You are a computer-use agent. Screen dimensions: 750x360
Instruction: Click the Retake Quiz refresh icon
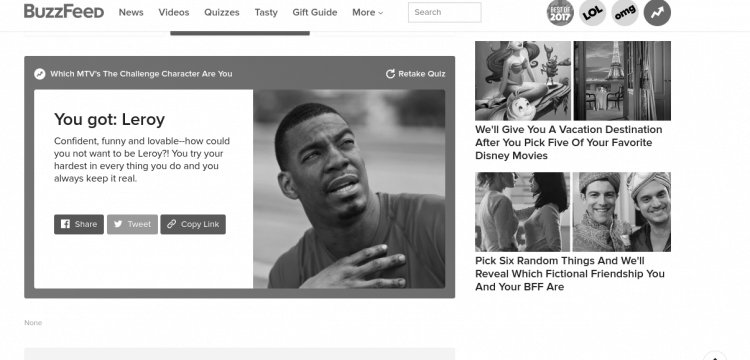click(390, 74)
